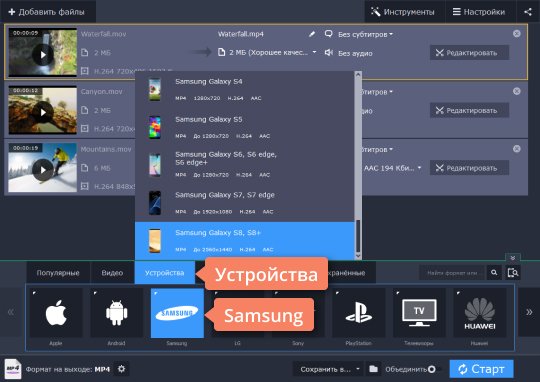Click the Без аудио label
The image size is (540, 382).
[355, 53]
